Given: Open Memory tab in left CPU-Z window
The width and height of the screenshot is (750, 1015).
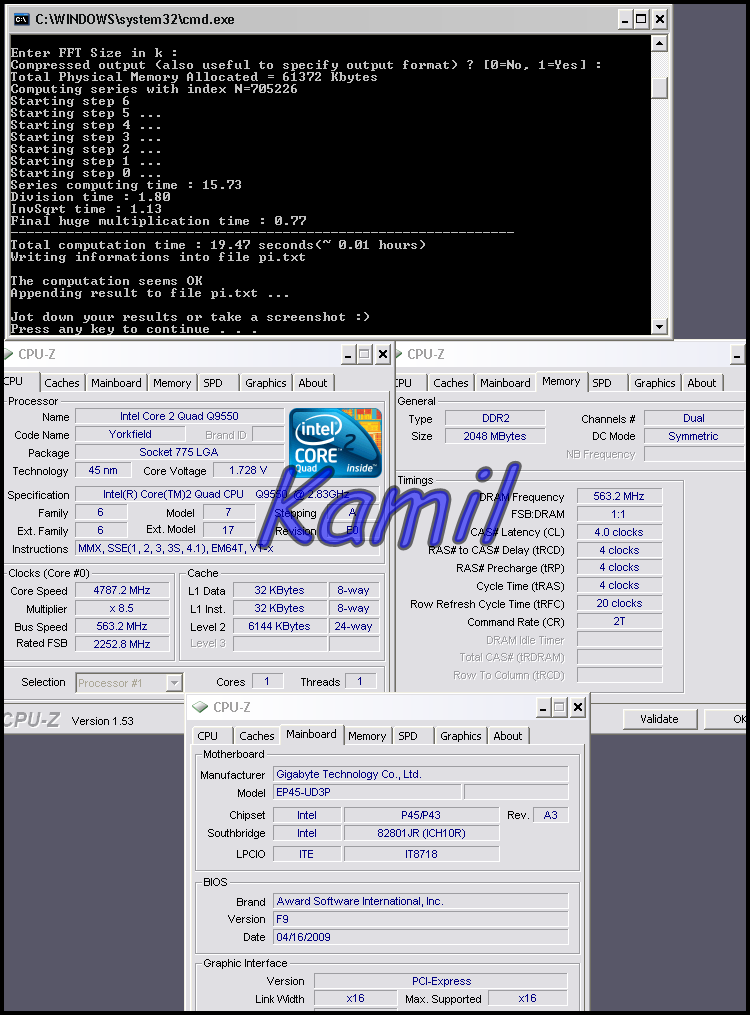Looking at the screenshot, I should [171, 383].
